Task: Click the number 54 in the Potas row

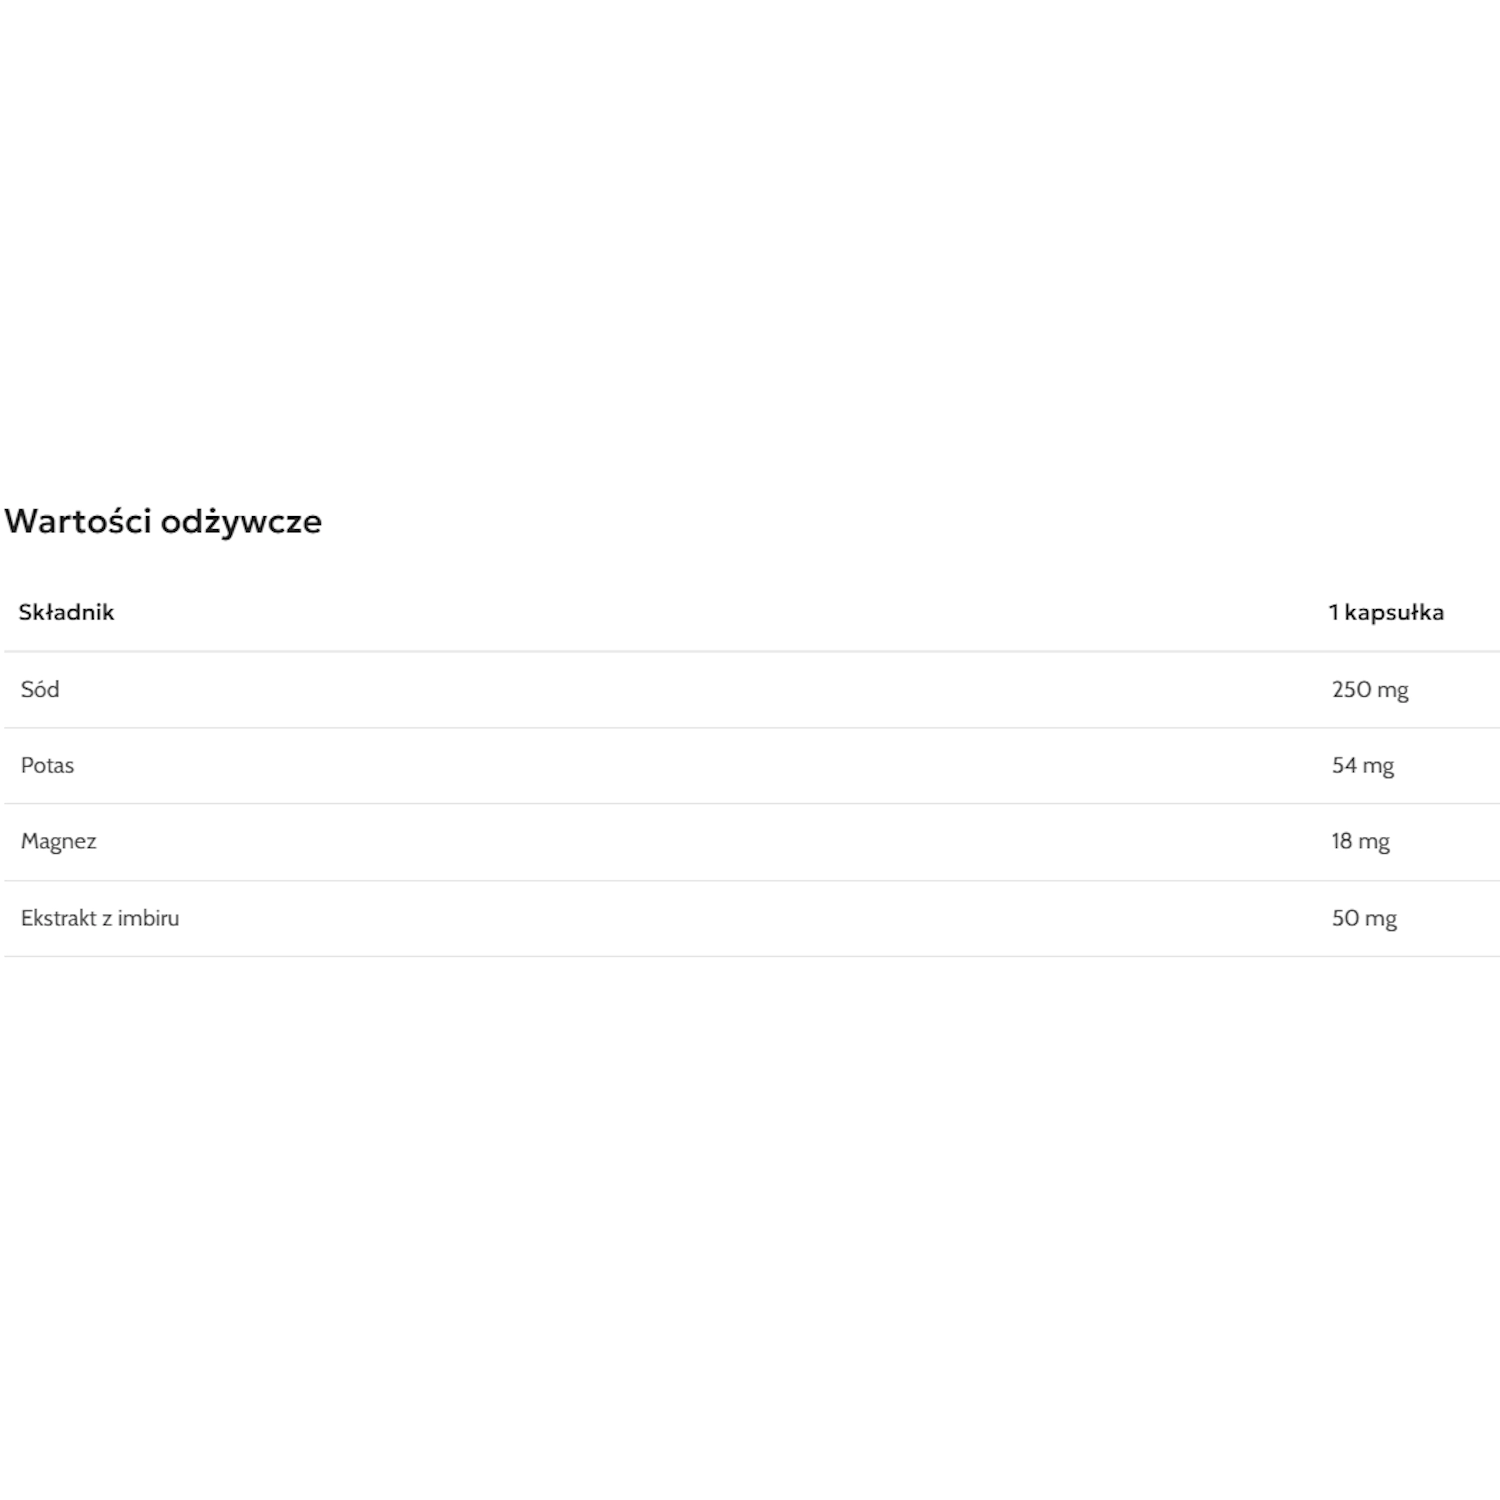Action: point(1344,765)
